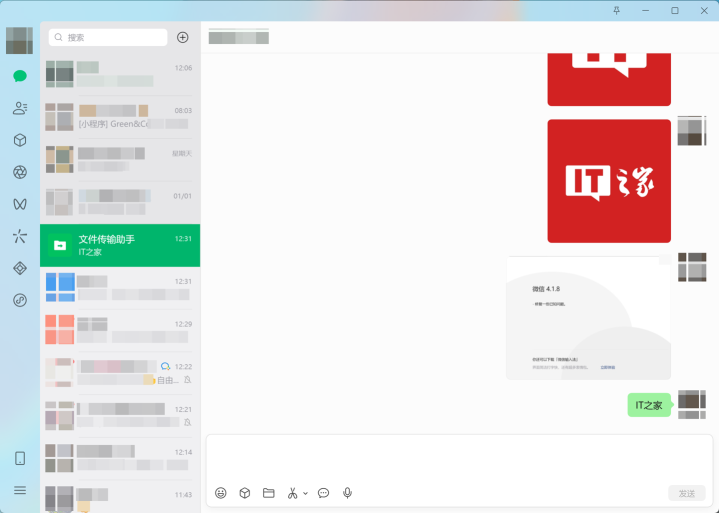Open Moments aperture icon in the sidebar

point(20,172)
